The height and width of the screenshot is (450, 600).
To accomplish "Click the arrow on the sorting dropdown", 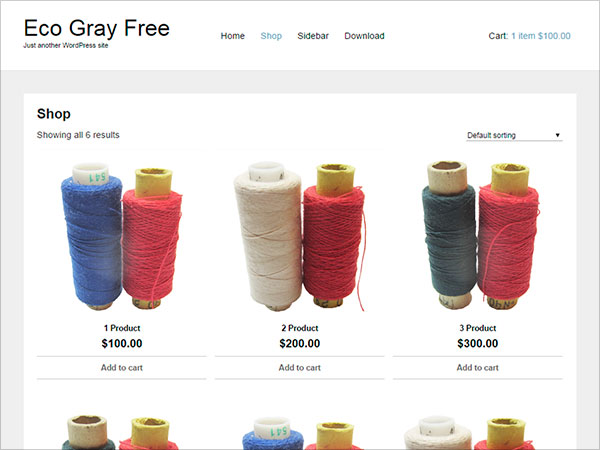I will coord(557,135).
